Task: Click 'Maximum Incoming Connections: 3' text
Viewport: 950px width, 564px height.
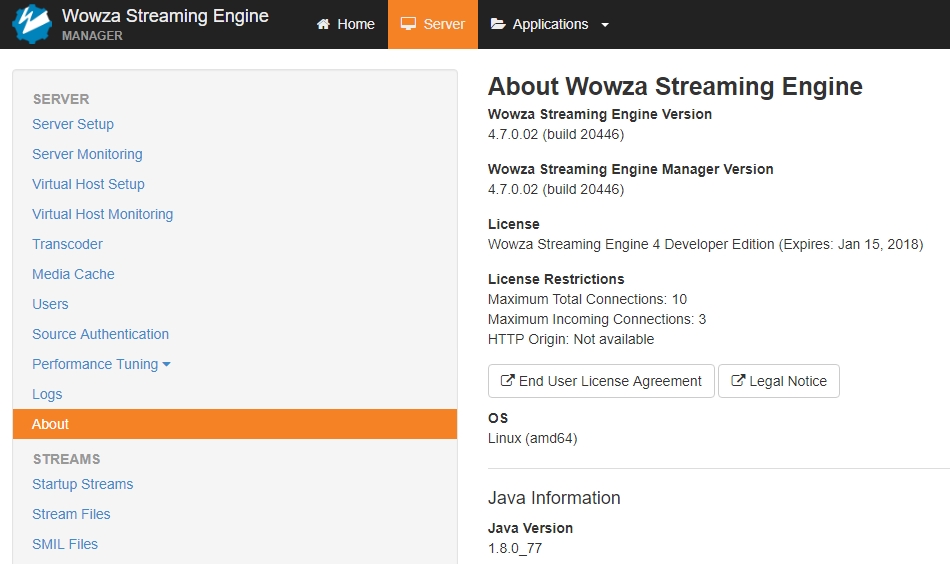Action: tap(597, 319)
